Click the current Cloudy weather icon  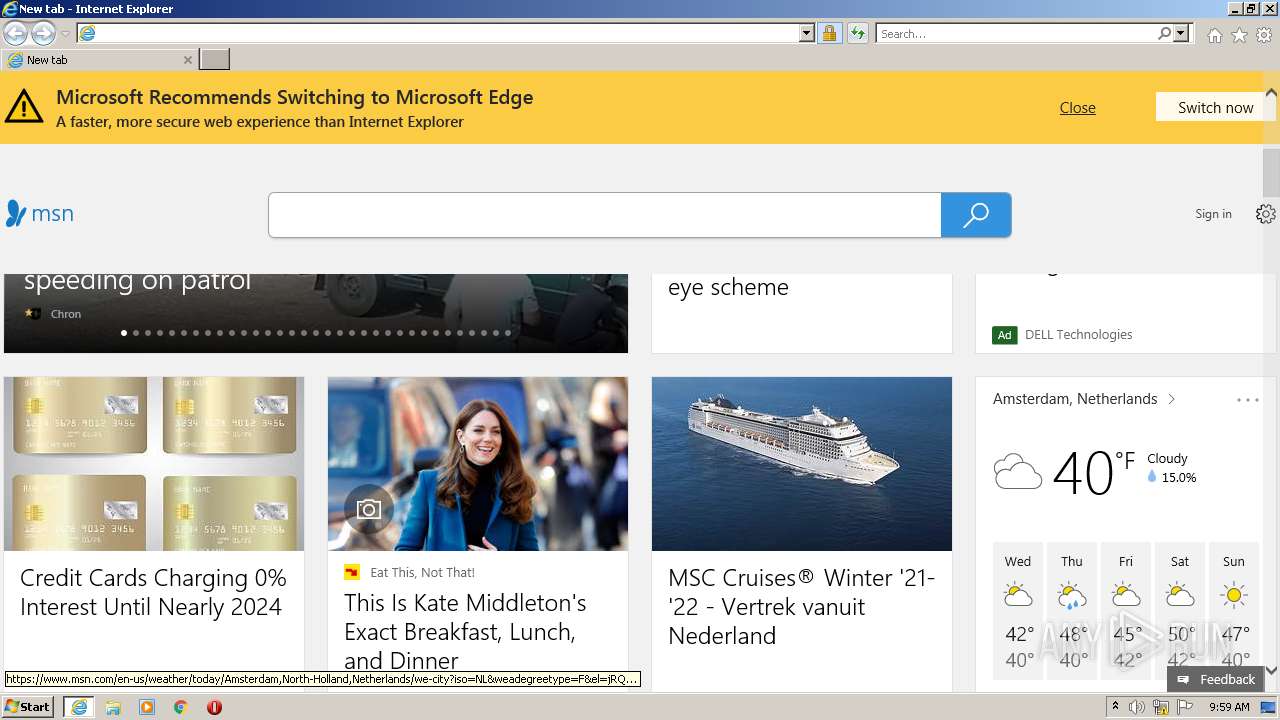(x=1018, y=471)
